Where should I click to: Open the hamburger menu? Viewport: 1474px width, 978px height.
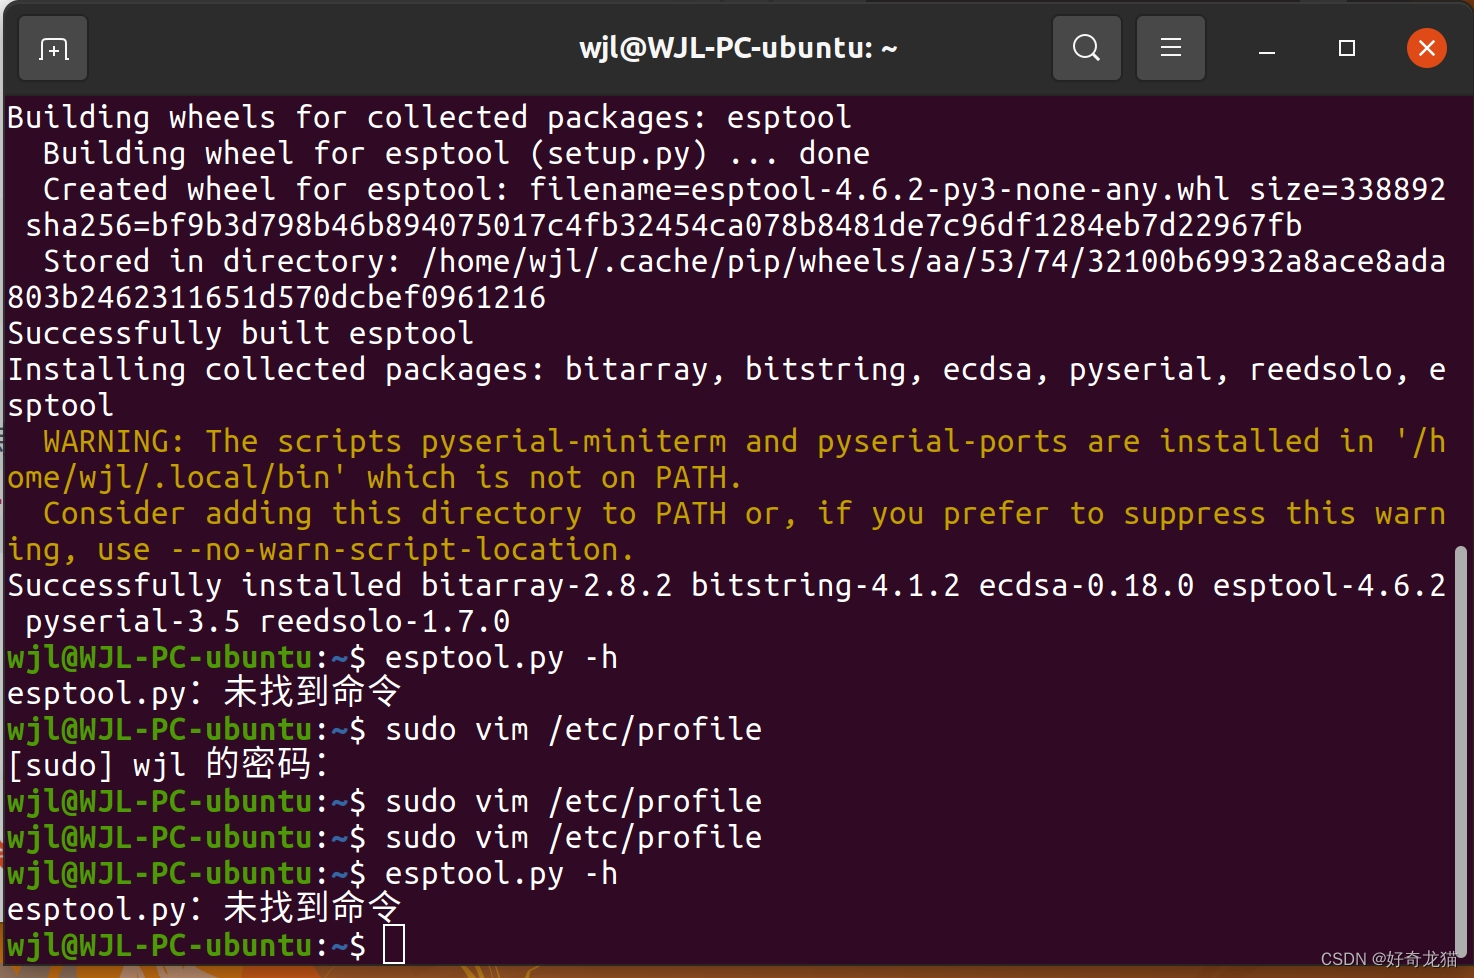[x=1171, y=48]
